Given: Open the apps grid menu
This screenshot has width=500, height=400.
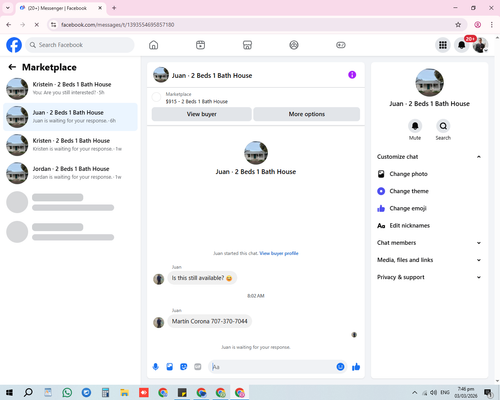Looking at the screenshot, I should tap(443, 45).
